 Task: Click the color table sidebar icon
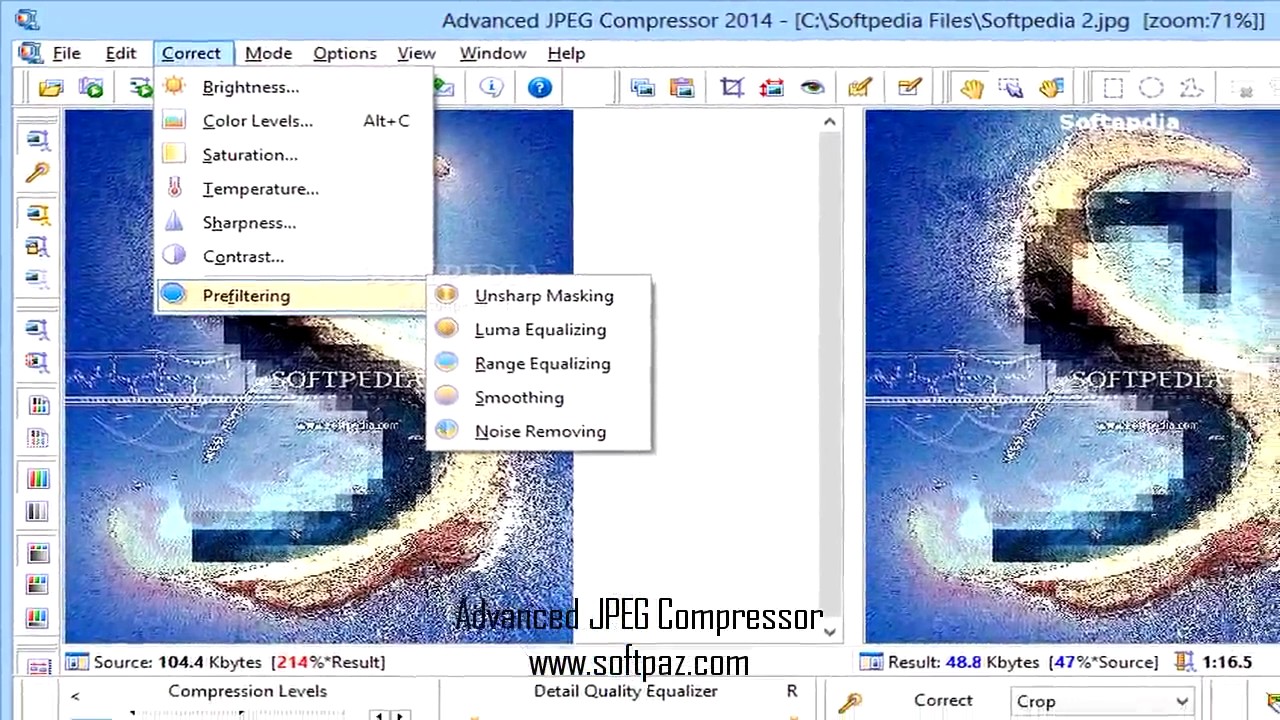click(37, 405)
